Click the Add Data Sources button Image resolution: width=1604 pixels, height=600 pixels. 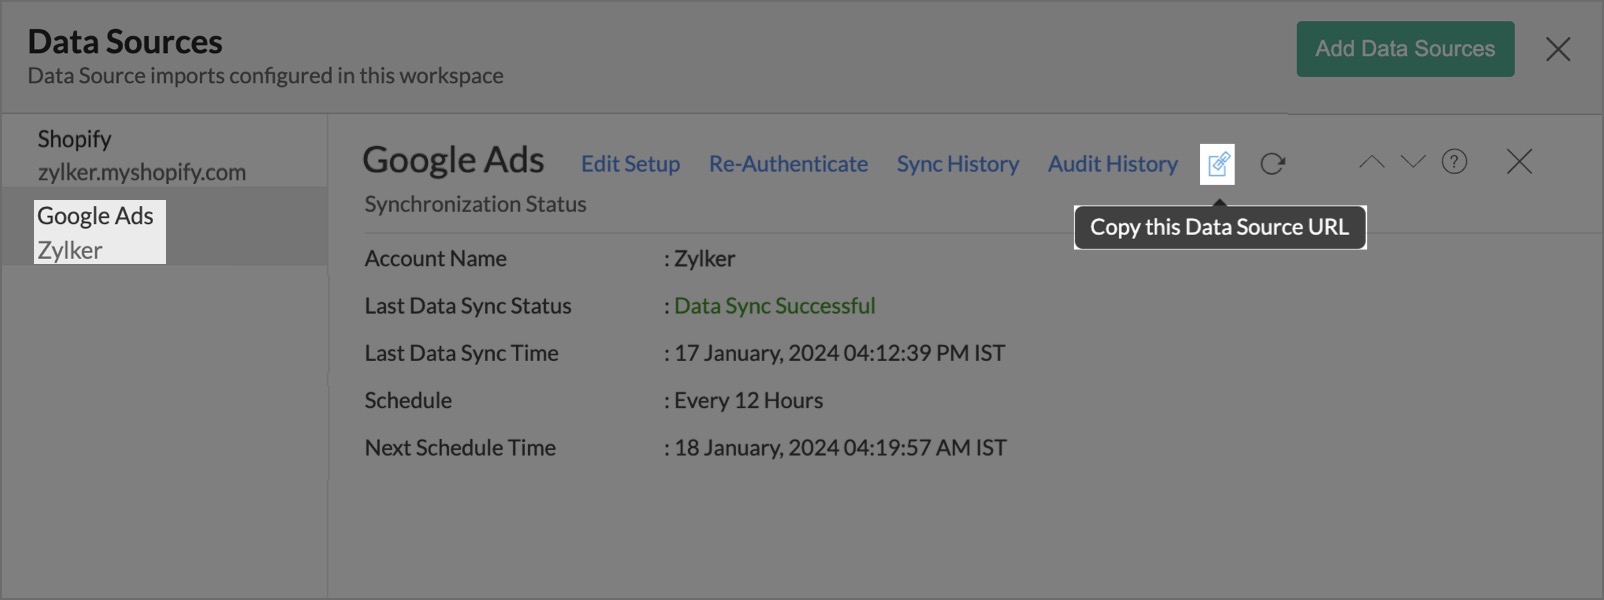1405,49
